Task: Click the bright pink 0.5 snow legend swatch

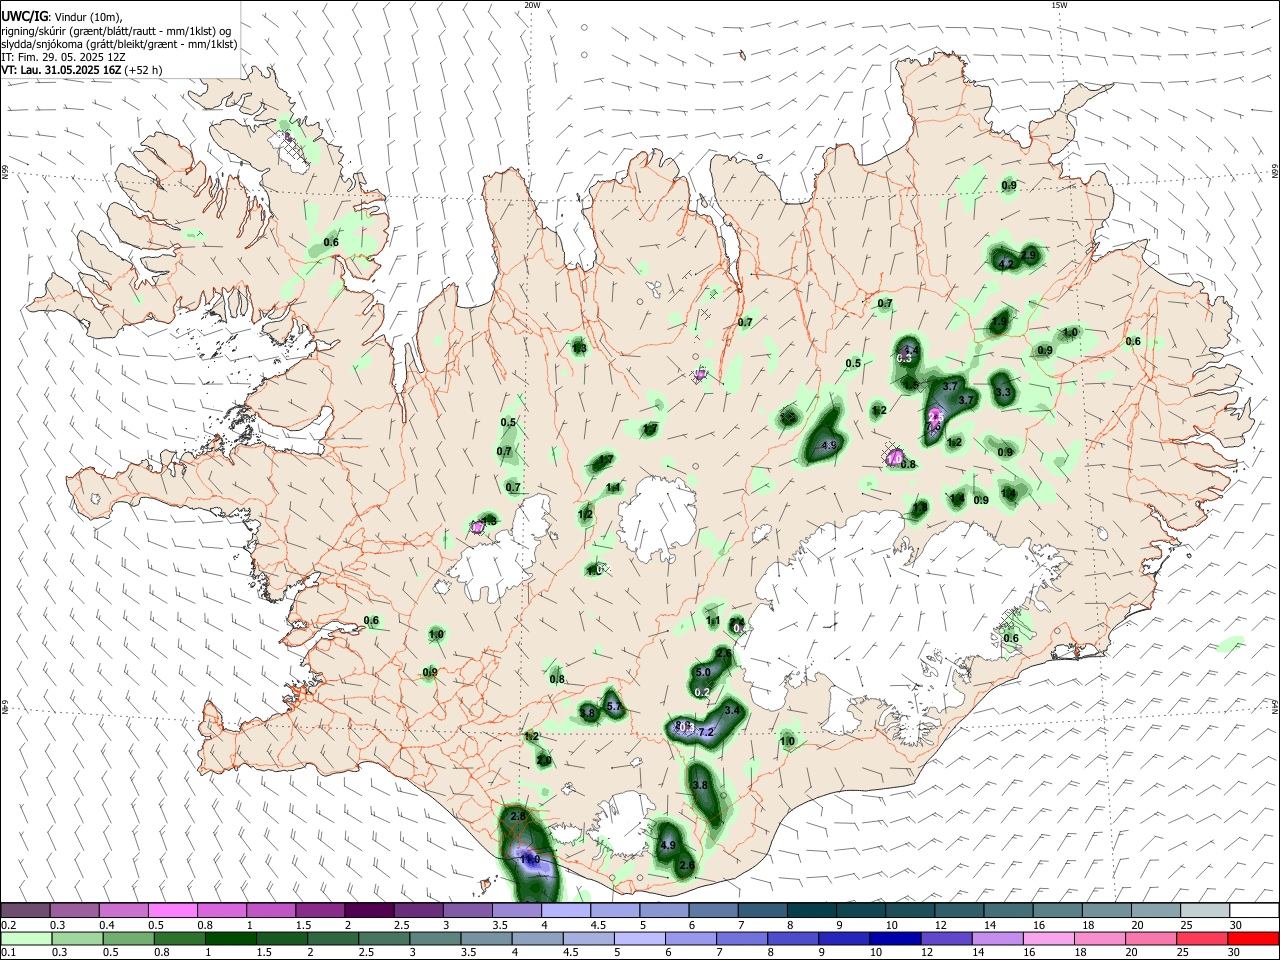Action: tap(173, 910)
